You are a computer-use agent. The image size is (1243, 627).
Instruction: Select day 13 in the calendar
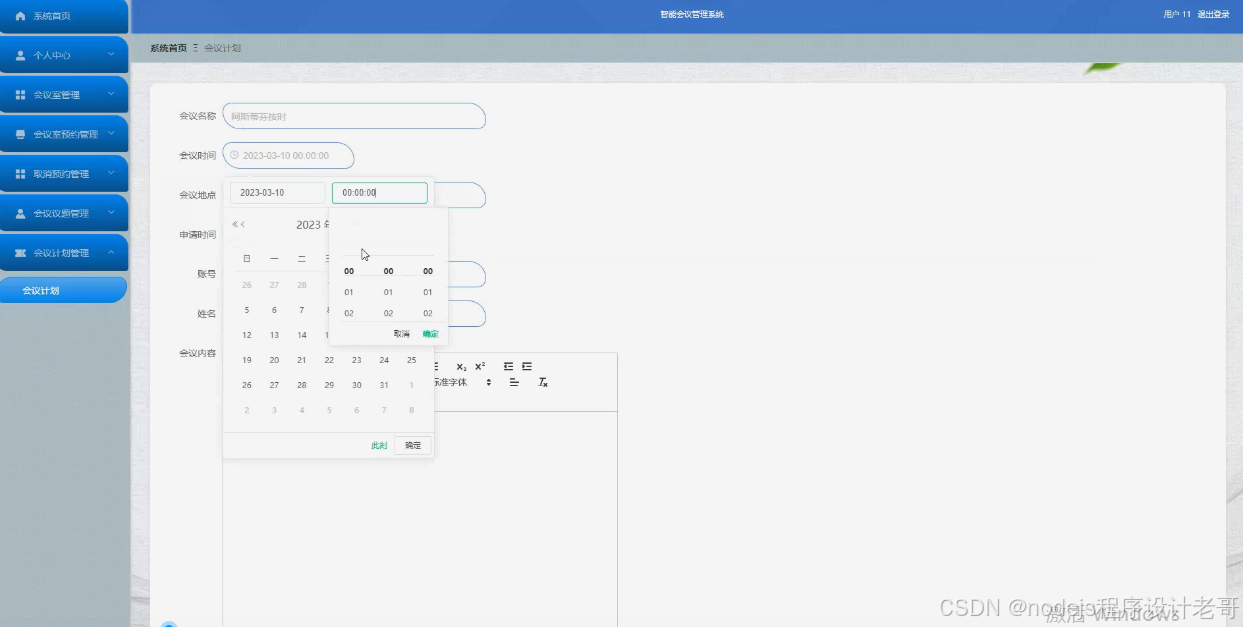[274, 335]
